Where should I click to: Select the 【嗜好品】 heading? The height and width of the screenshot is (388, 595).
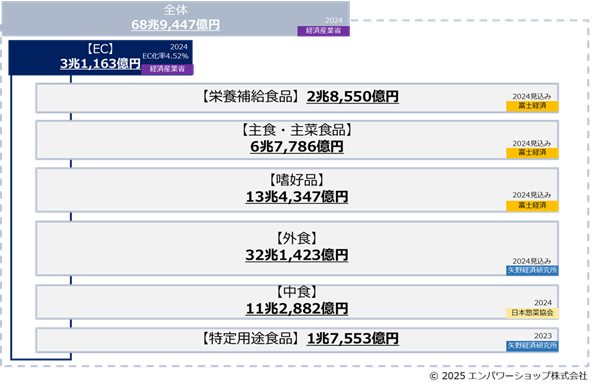click(x=297, y=180)
